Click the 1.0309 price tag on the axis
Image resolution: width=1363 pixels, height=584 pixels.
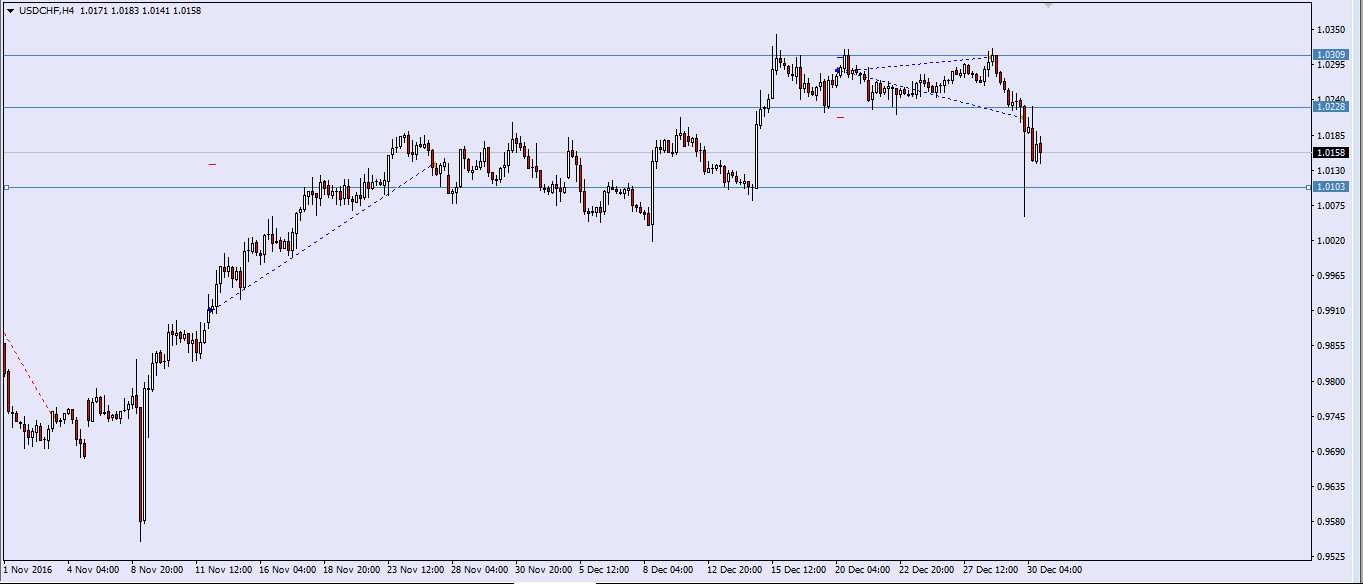click(1331, 55)
